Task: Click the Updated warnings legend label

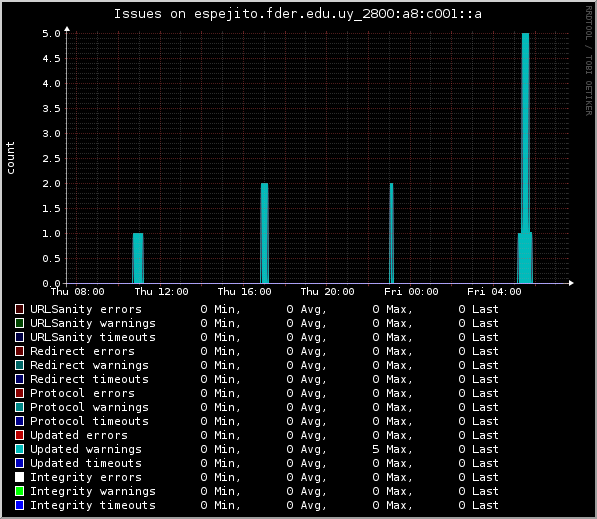Action: pyautogui.click(x=86, y=449)
